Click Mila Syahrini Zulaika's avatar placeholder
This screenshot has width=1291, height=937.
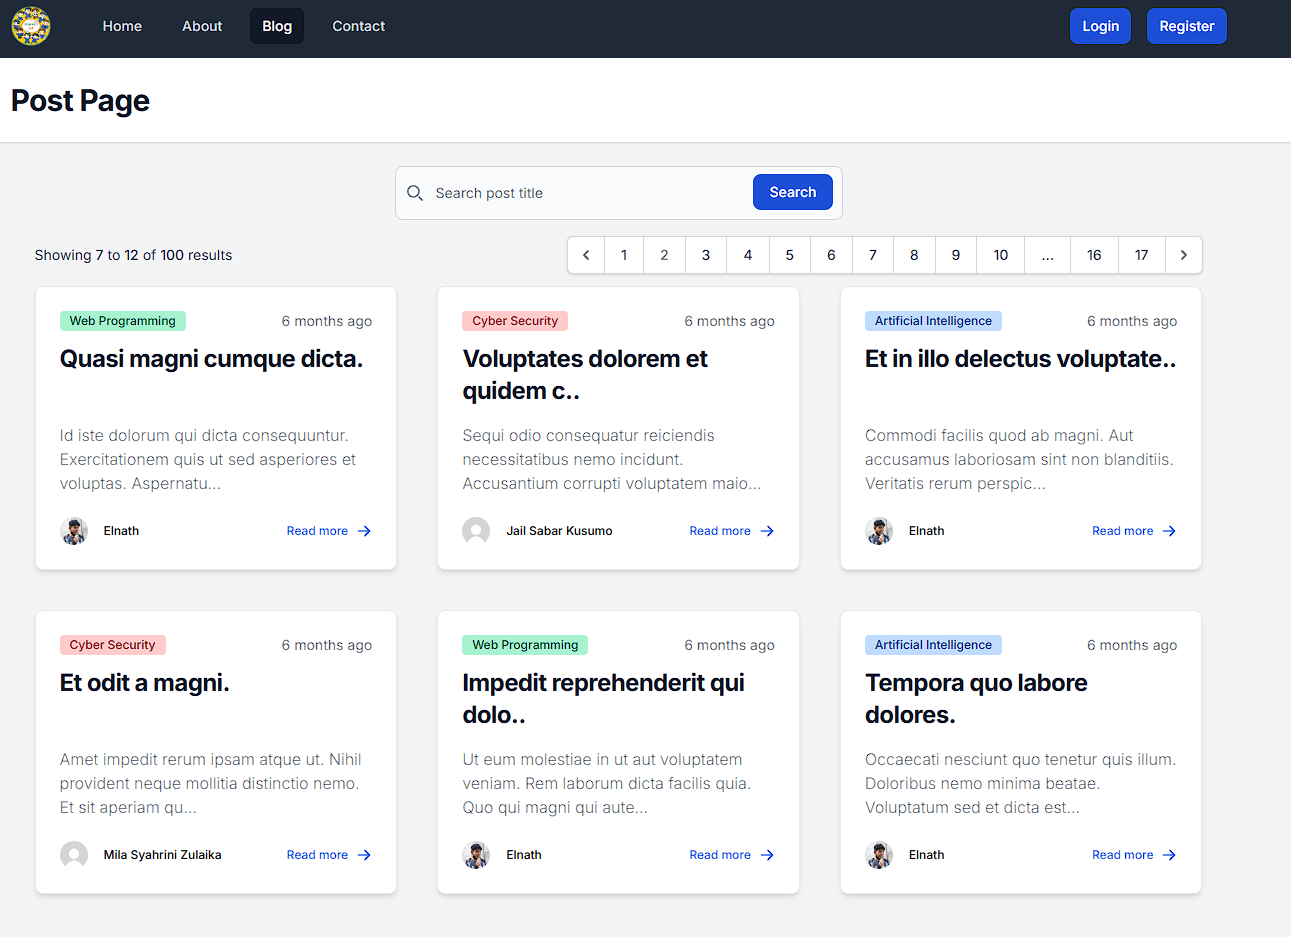[x=74, y=855]
